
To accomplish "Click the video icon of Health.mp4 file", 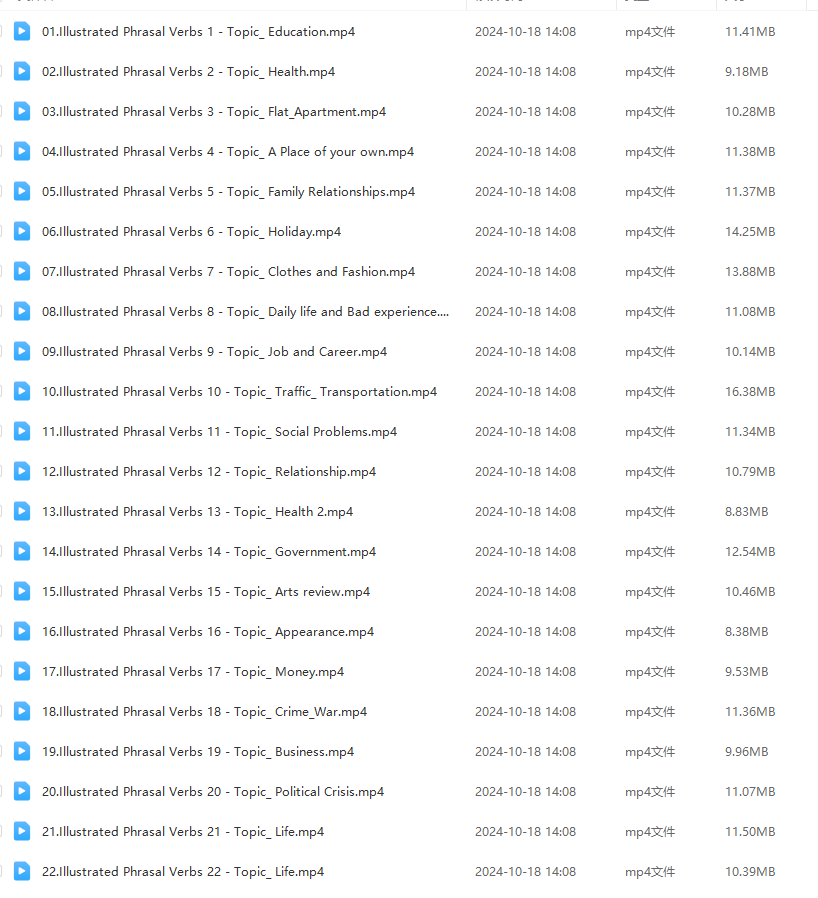I will pyautogui.click(x=21, y=71).
